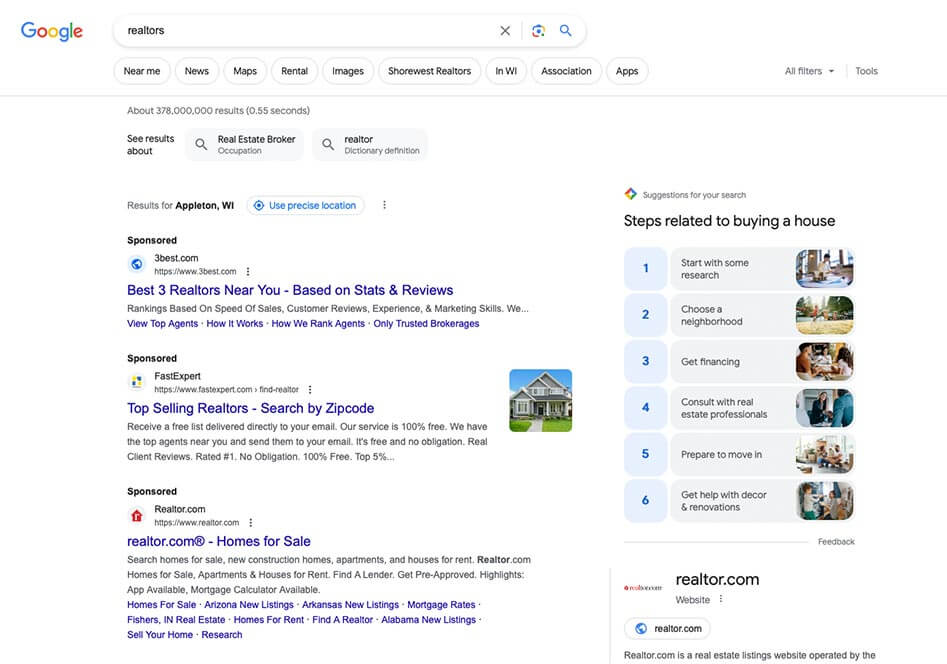The image size is (947, 664).
Task: Click inside the search field containing realtors
Action: 300,31
